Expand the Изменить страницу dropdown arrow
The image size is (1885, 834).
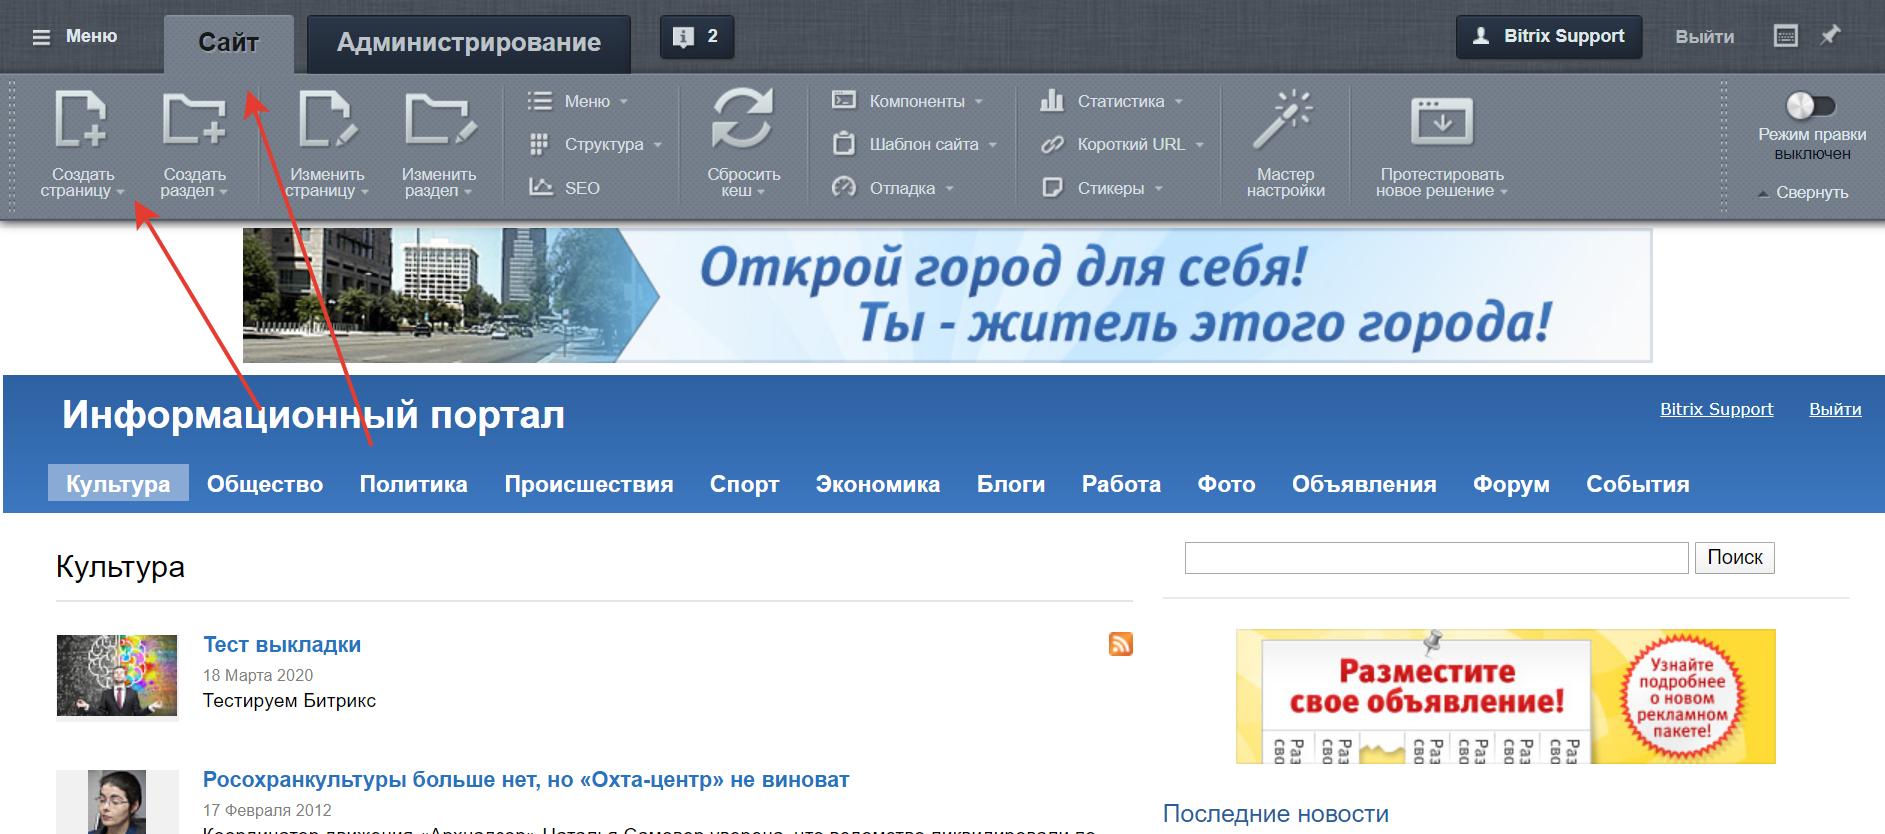coord(364,192)
